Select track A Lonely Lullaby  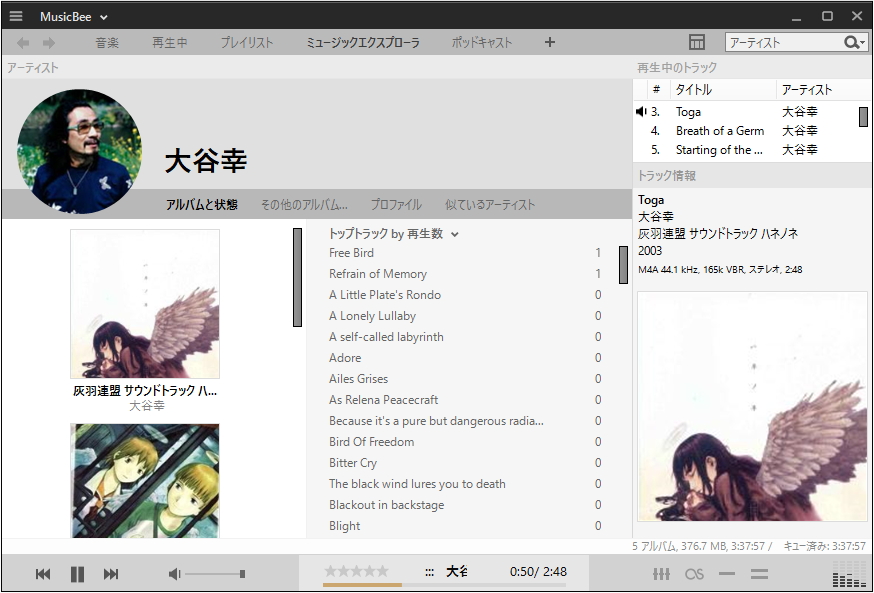click(x=465, y=316)
